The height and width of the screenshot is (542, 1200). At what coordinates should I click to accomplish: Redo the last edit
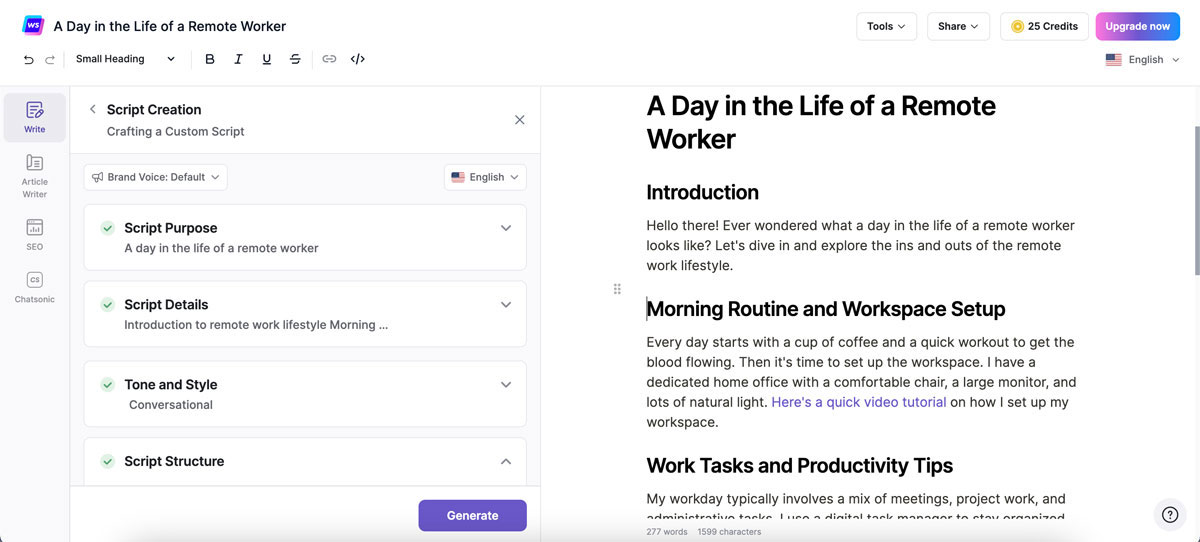[50, 59]
